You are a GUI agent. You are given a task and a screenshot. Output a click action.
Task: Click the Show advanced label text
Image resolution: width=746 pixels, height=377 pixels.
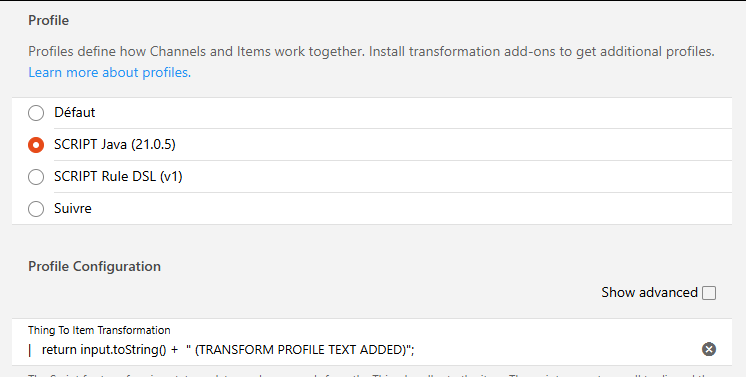pyautogui.click(x=649, y=292)
